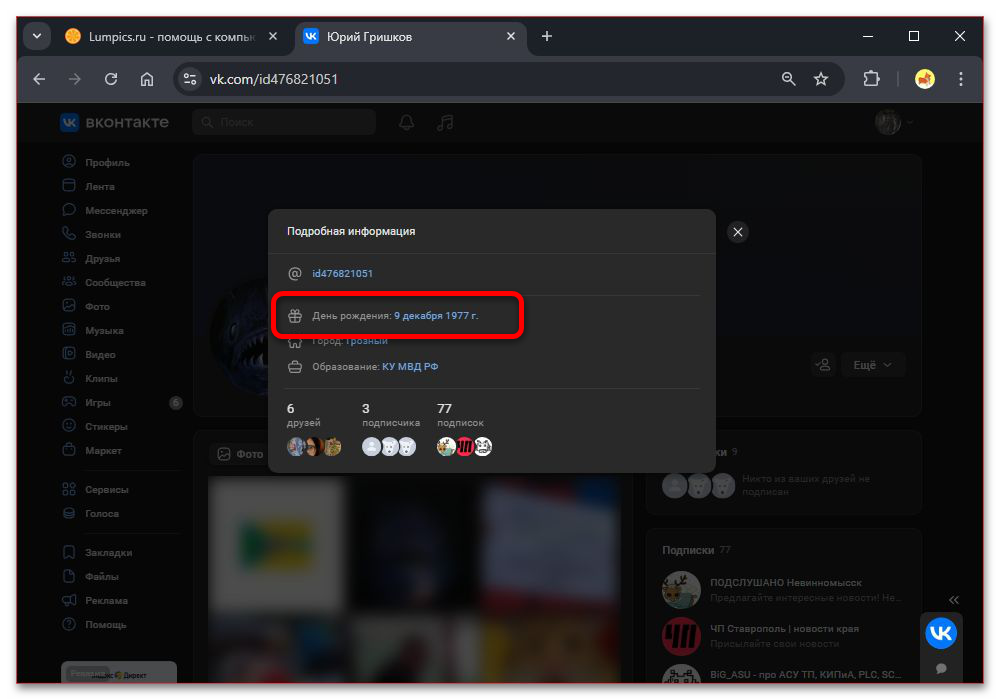
Task: Open the id476821051 profile link
Action: pyautogui.click(x=342, y=273)
